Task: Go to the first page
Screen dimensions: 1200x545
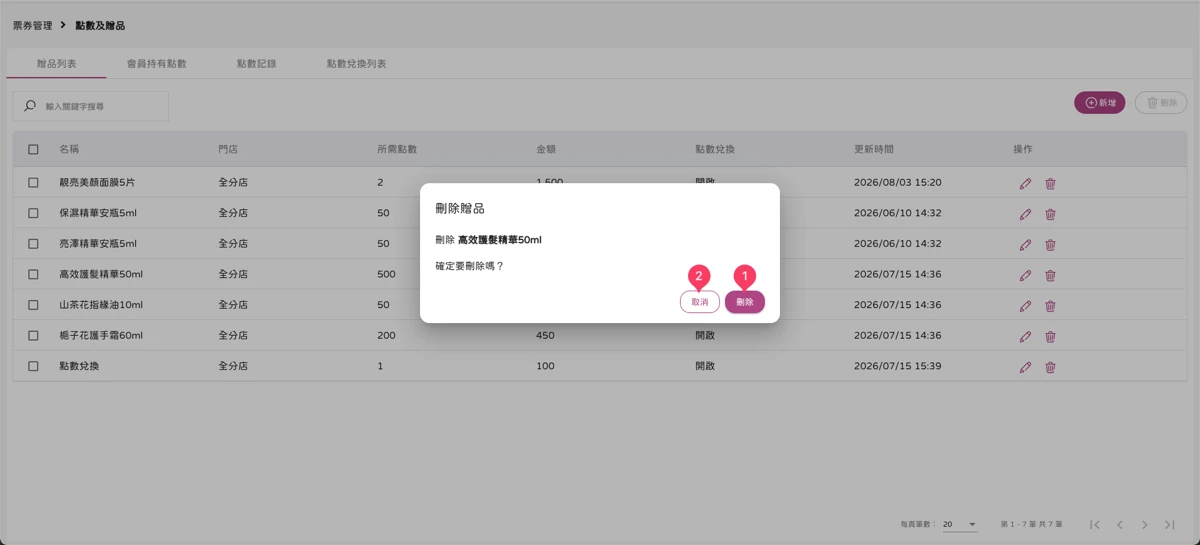Action: pyautogui.click(x=1095, y=525)
